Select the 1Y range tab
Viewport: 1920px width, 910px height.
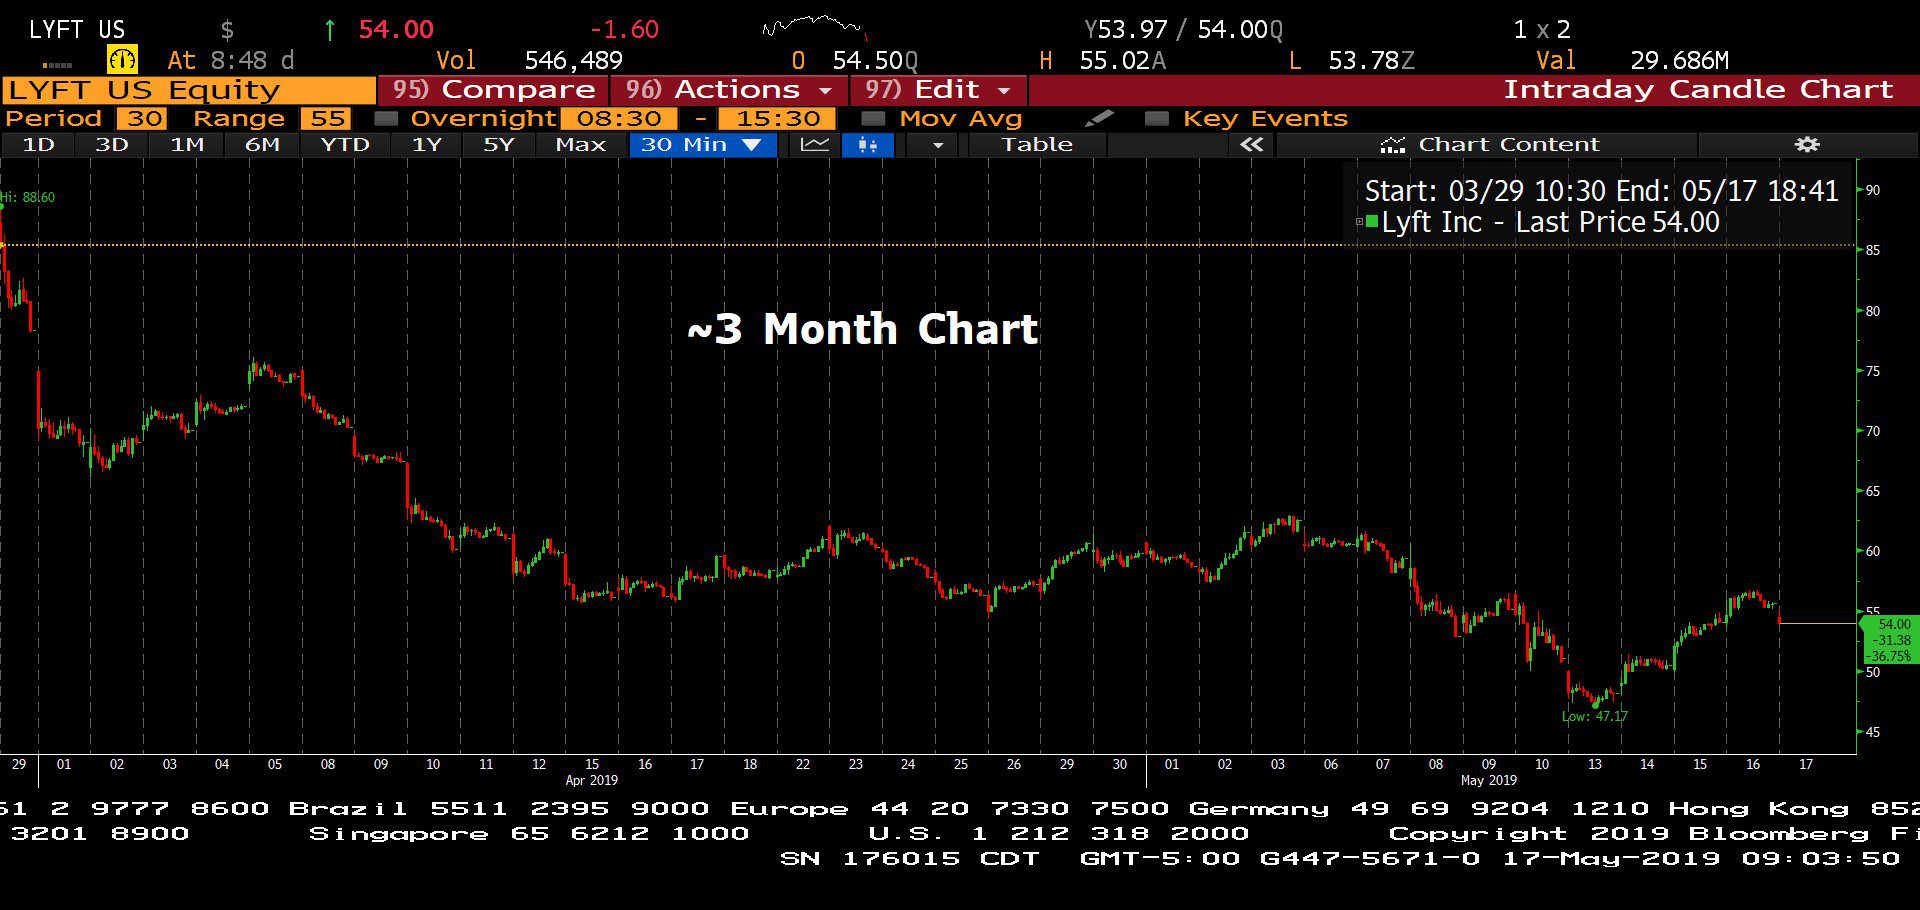pyautogui.click(x=427, y=145)
